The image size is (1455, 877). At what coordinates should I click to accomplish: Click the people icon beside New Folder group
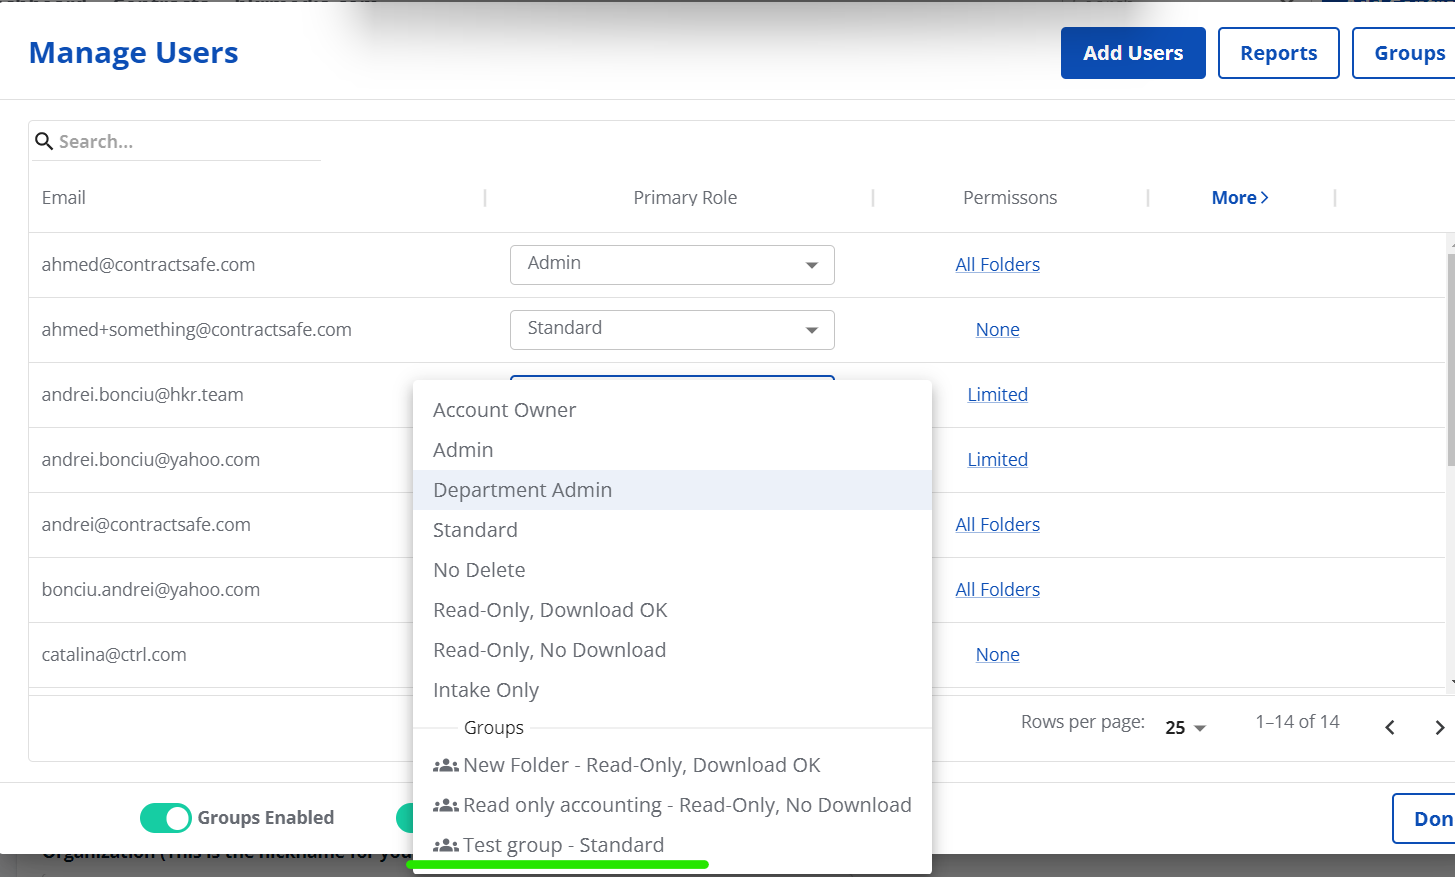445,764
